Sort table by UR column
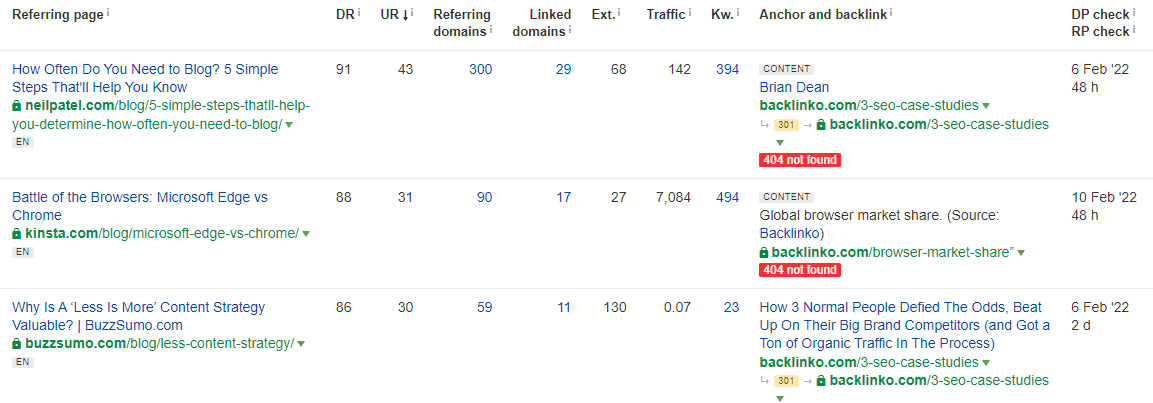Screen dimensions: 1153x403 point(395,14)
